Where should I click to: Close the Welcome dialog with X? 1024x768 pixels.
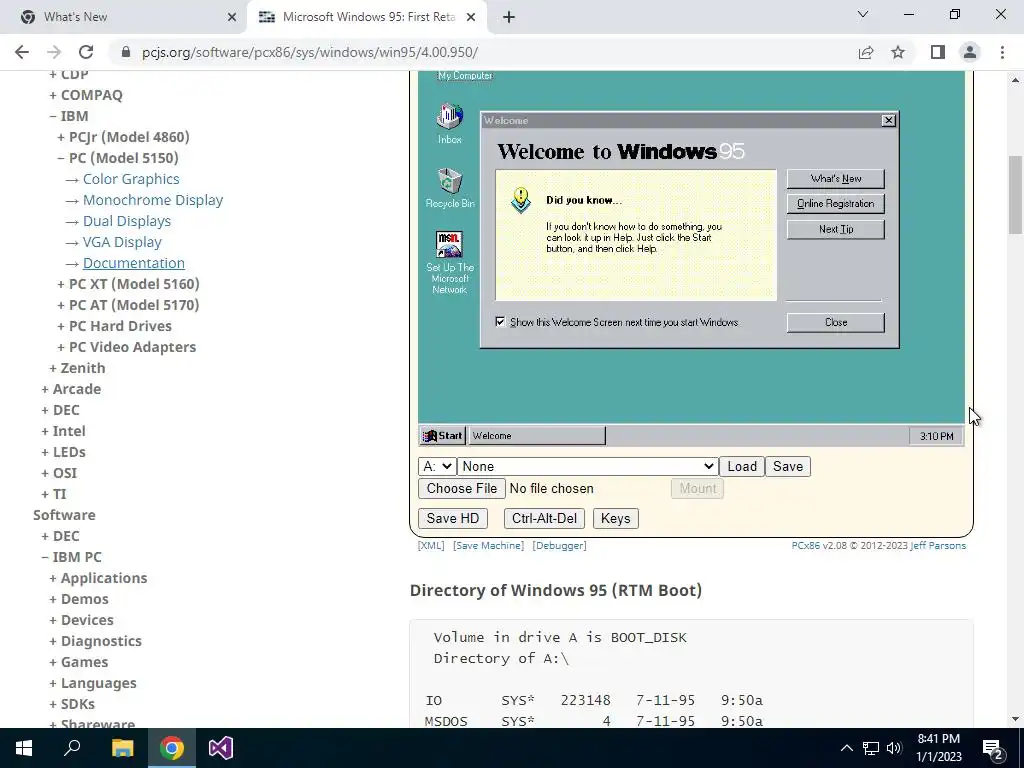pyautogui.click(x=888, y=120)
